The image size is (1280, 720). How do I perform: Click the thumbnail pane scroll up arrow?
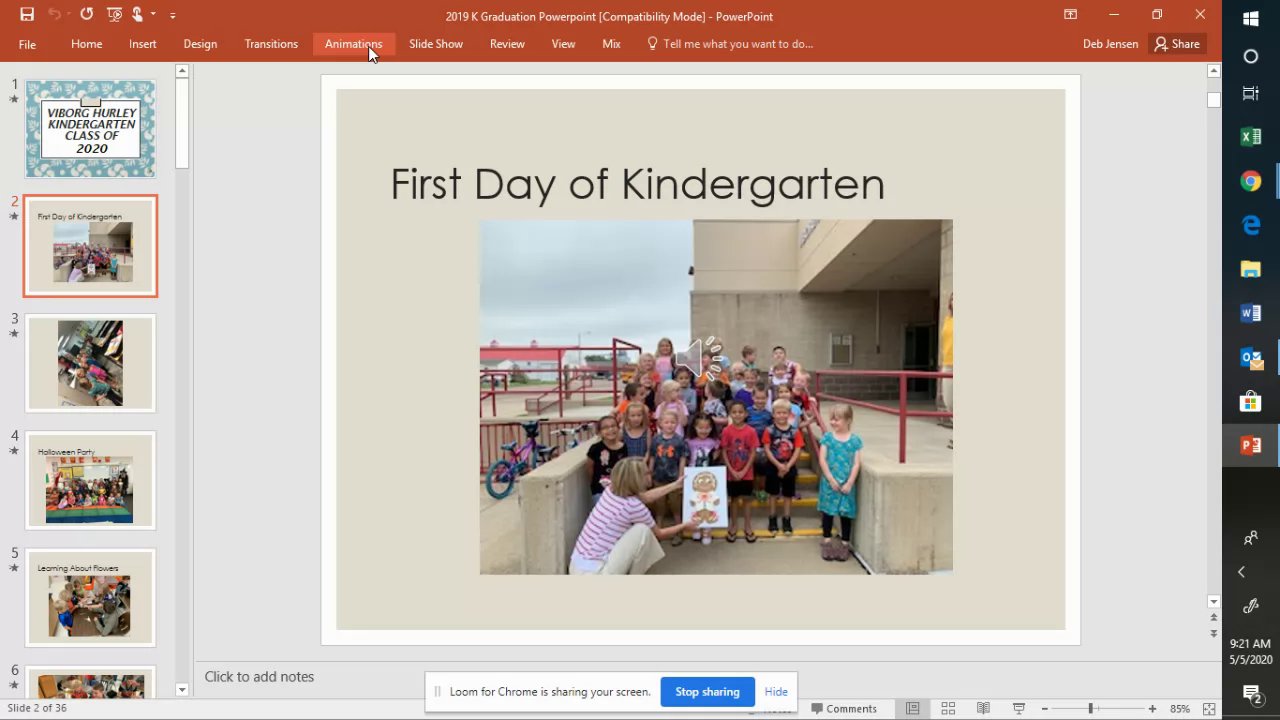(x=182, y=71)
